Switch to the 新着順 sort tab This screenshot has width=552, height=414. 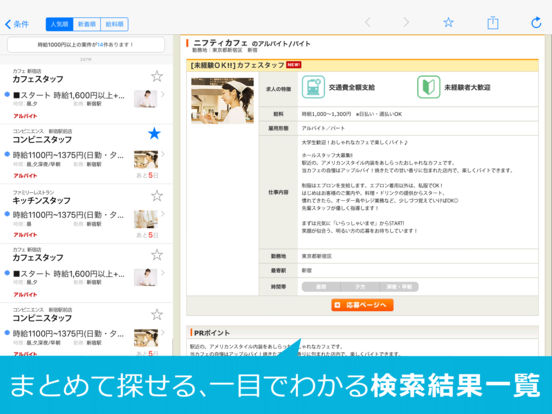87,24
